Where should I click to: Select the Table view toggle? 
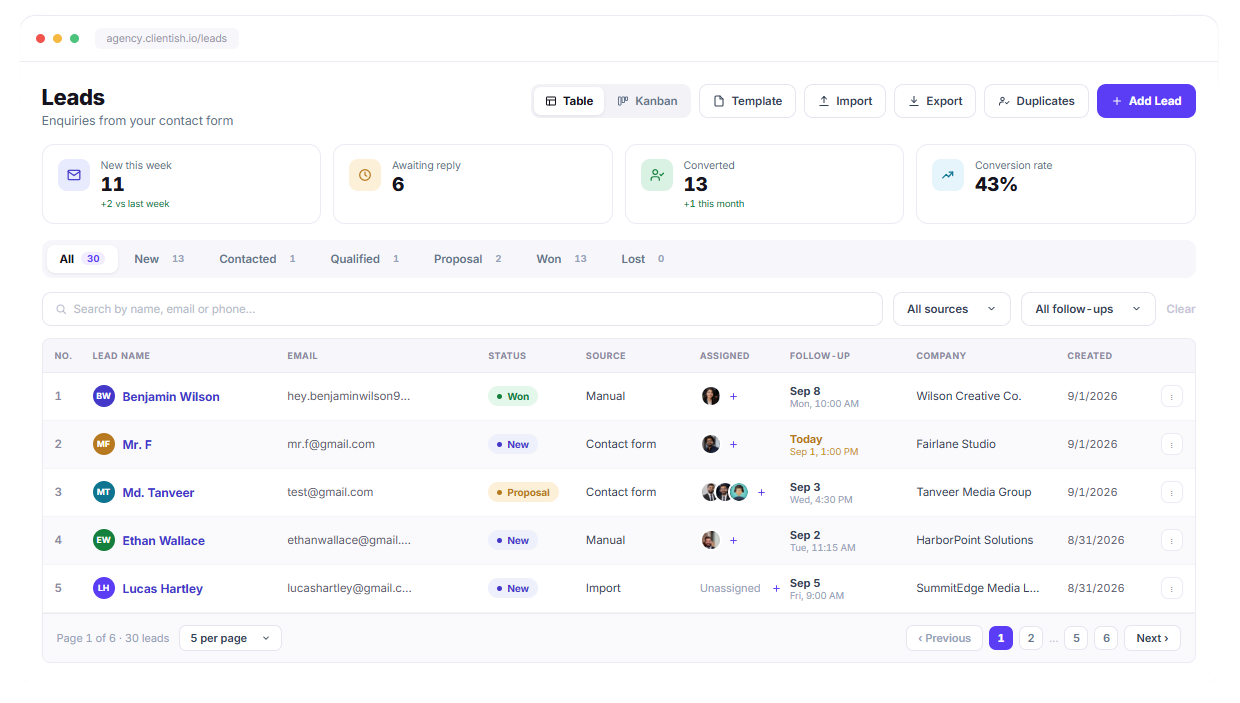(x=569, y=101)
